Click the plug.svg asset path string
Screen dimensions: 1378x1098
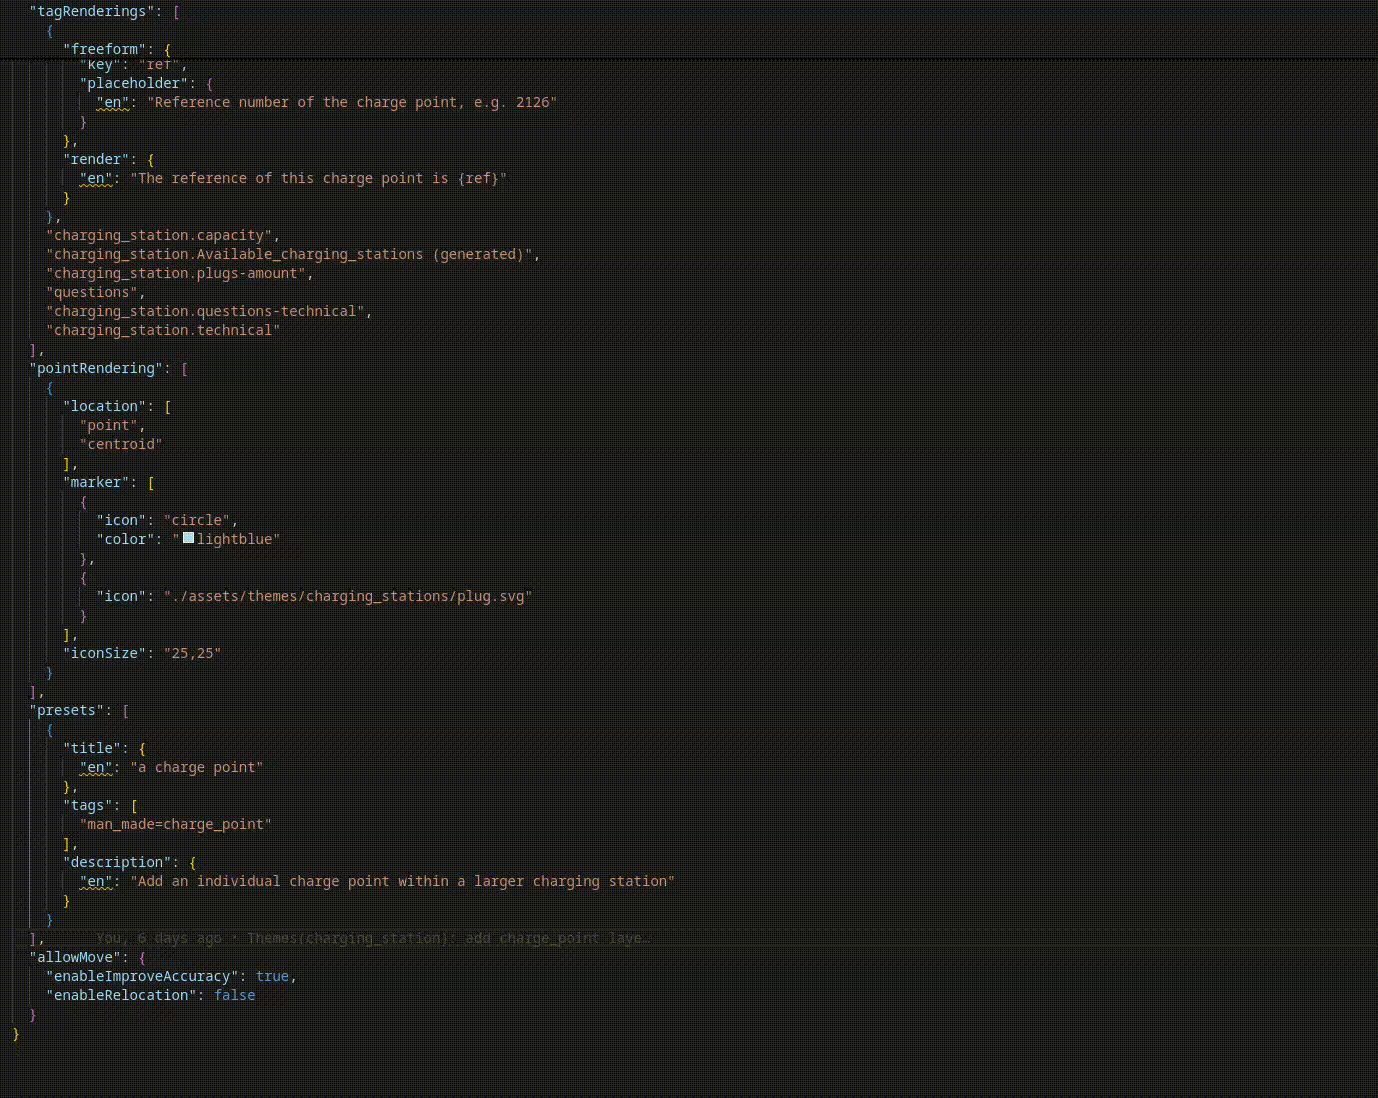[x=348, y=596]
